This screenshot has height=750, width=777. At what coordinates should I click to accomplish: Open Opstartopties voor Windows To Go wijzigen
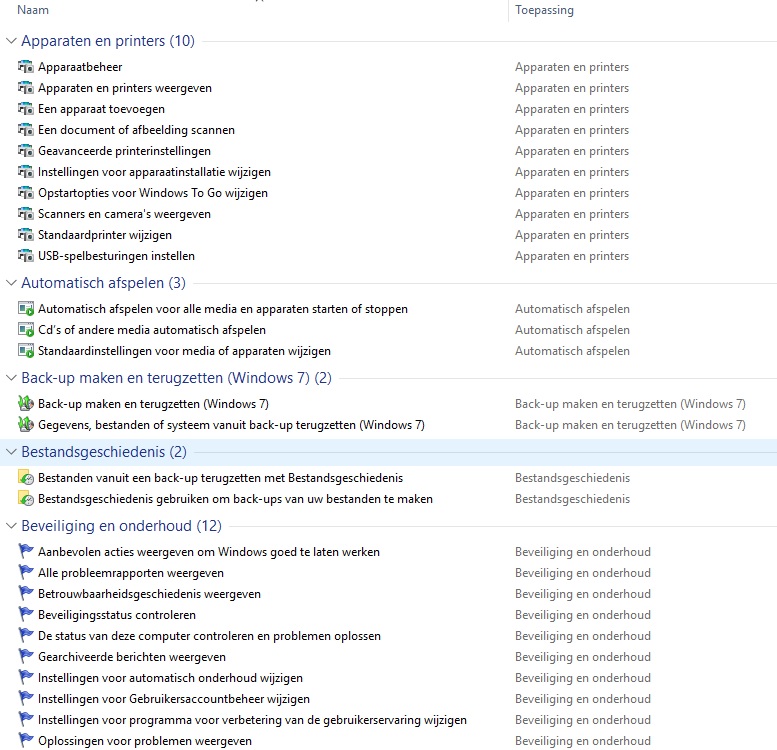click(153, 193)
